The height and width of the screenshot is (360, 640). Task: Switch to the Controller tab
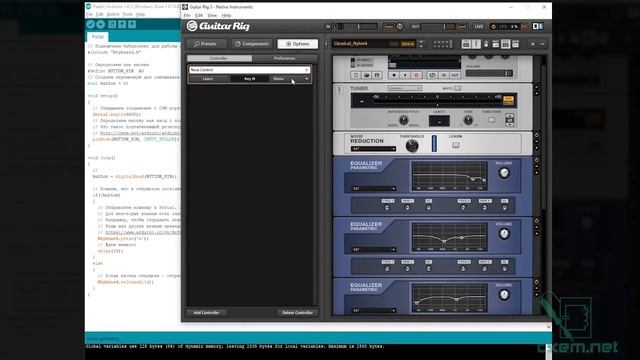[219, 58]
